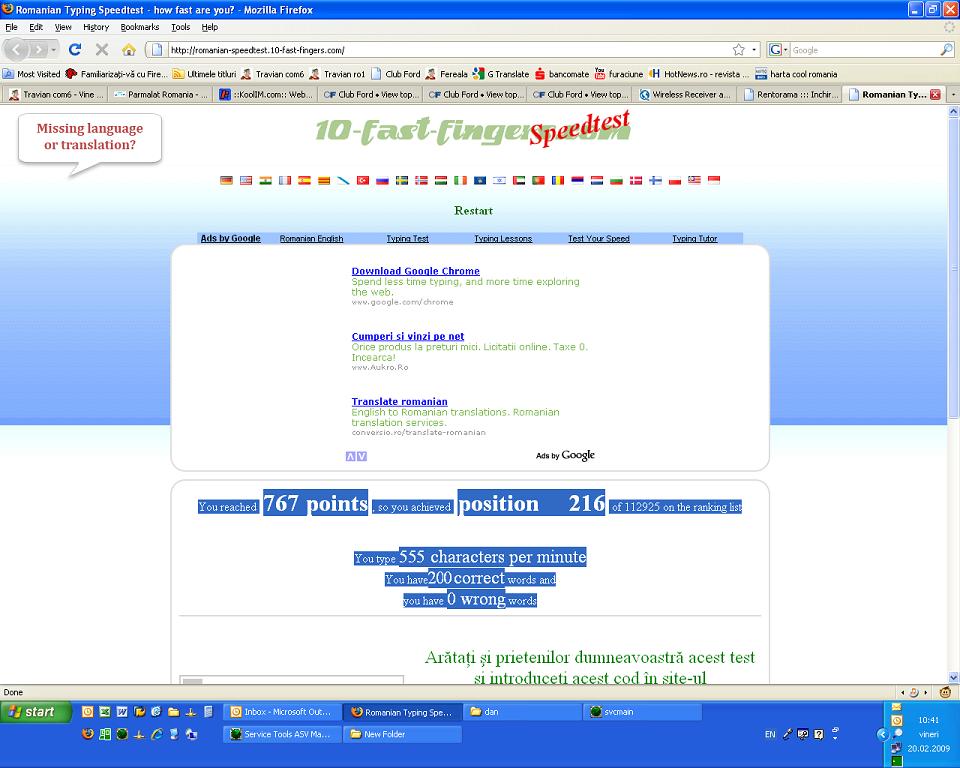960x768 pixels.
Task: Select the Turkish flag language icon
Action: (x=363, y=181)
